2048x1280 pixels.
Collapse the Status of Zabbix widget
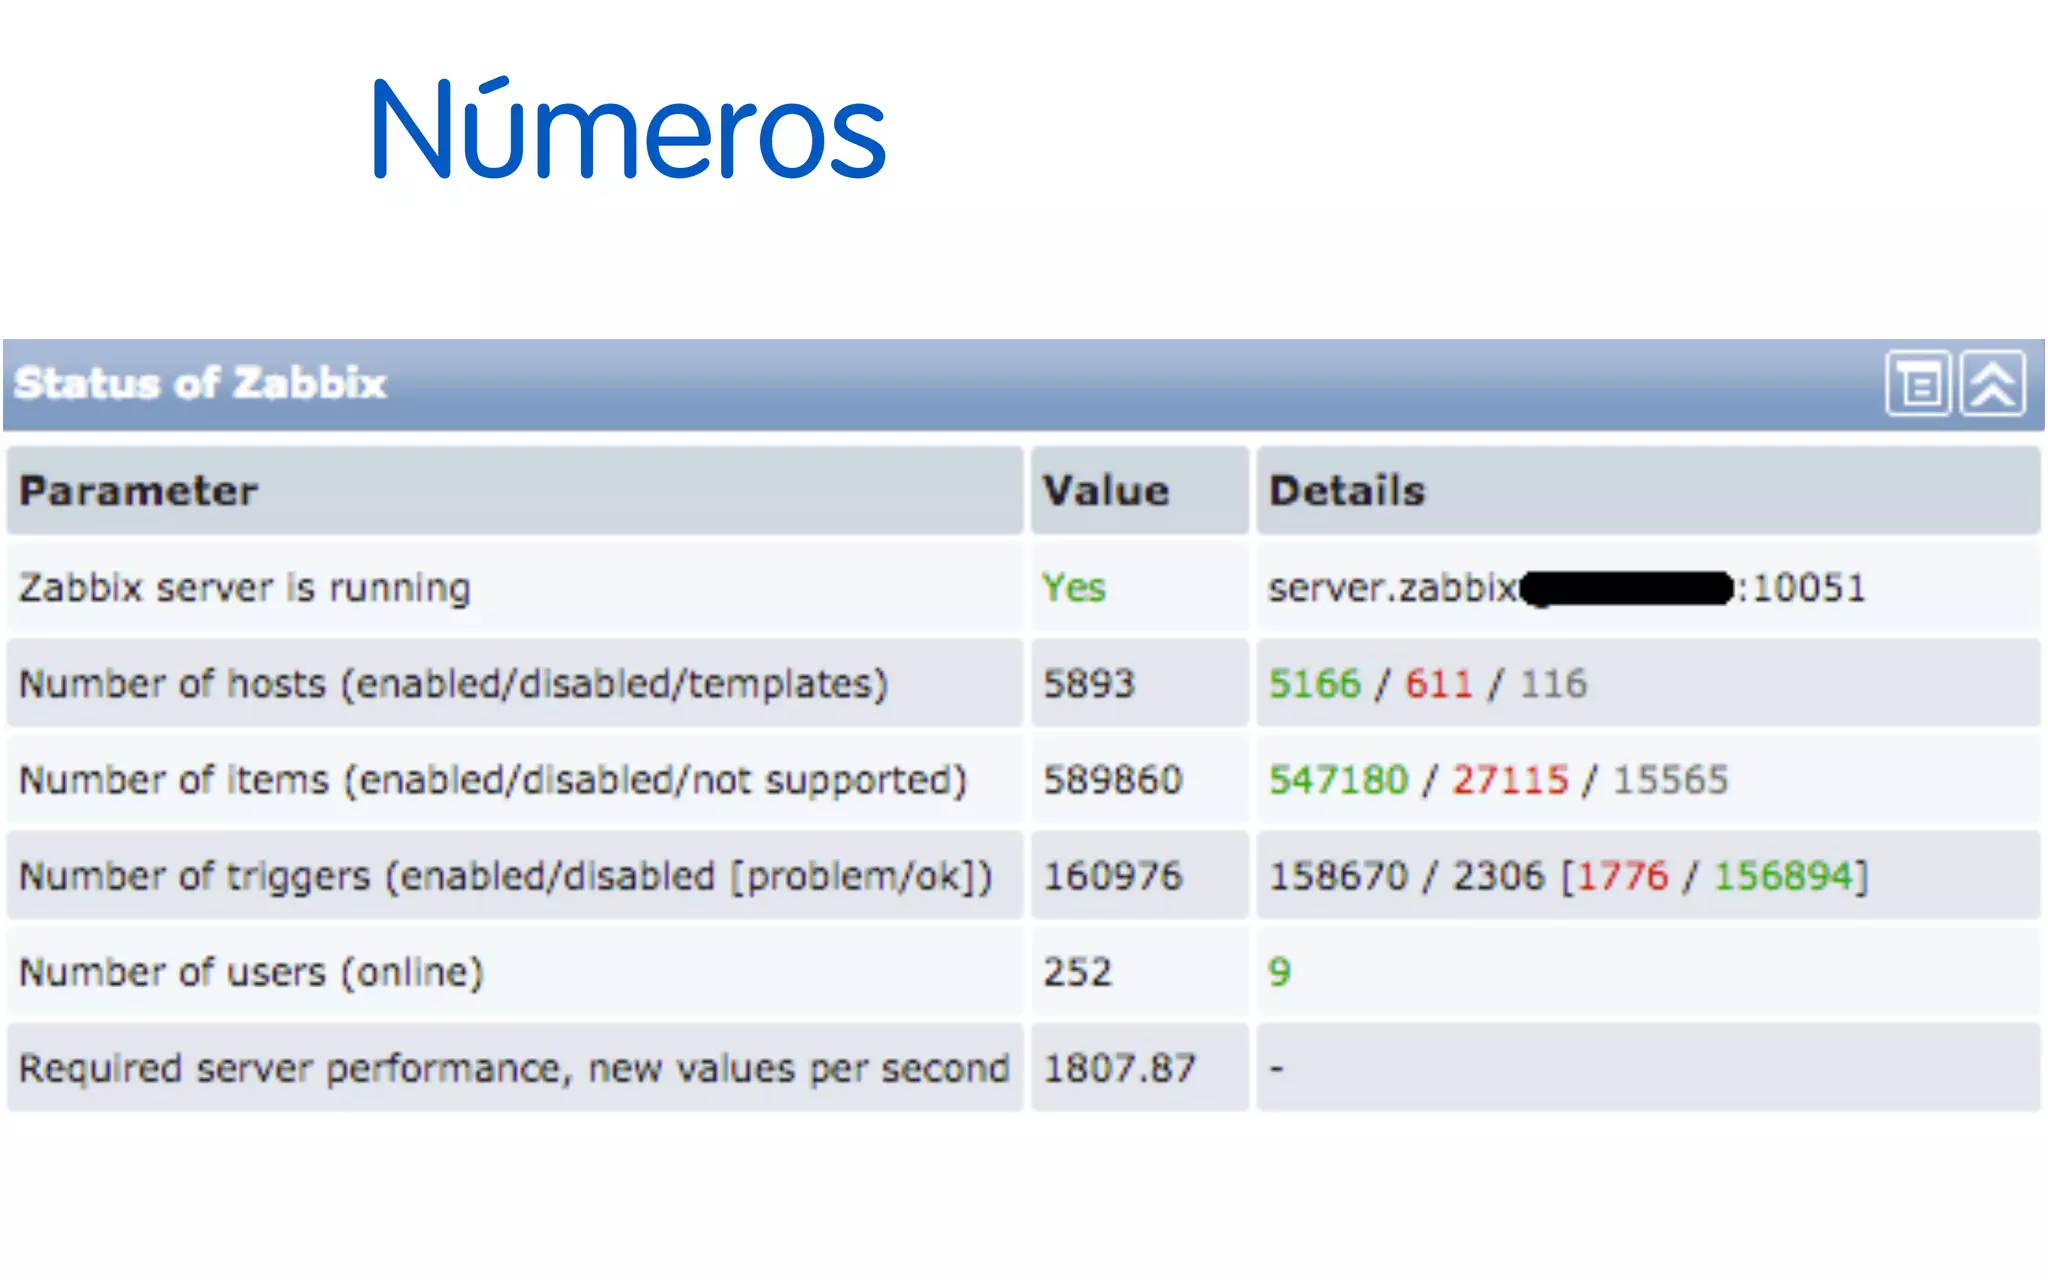pyautogui.click(x=1993, y=384)
